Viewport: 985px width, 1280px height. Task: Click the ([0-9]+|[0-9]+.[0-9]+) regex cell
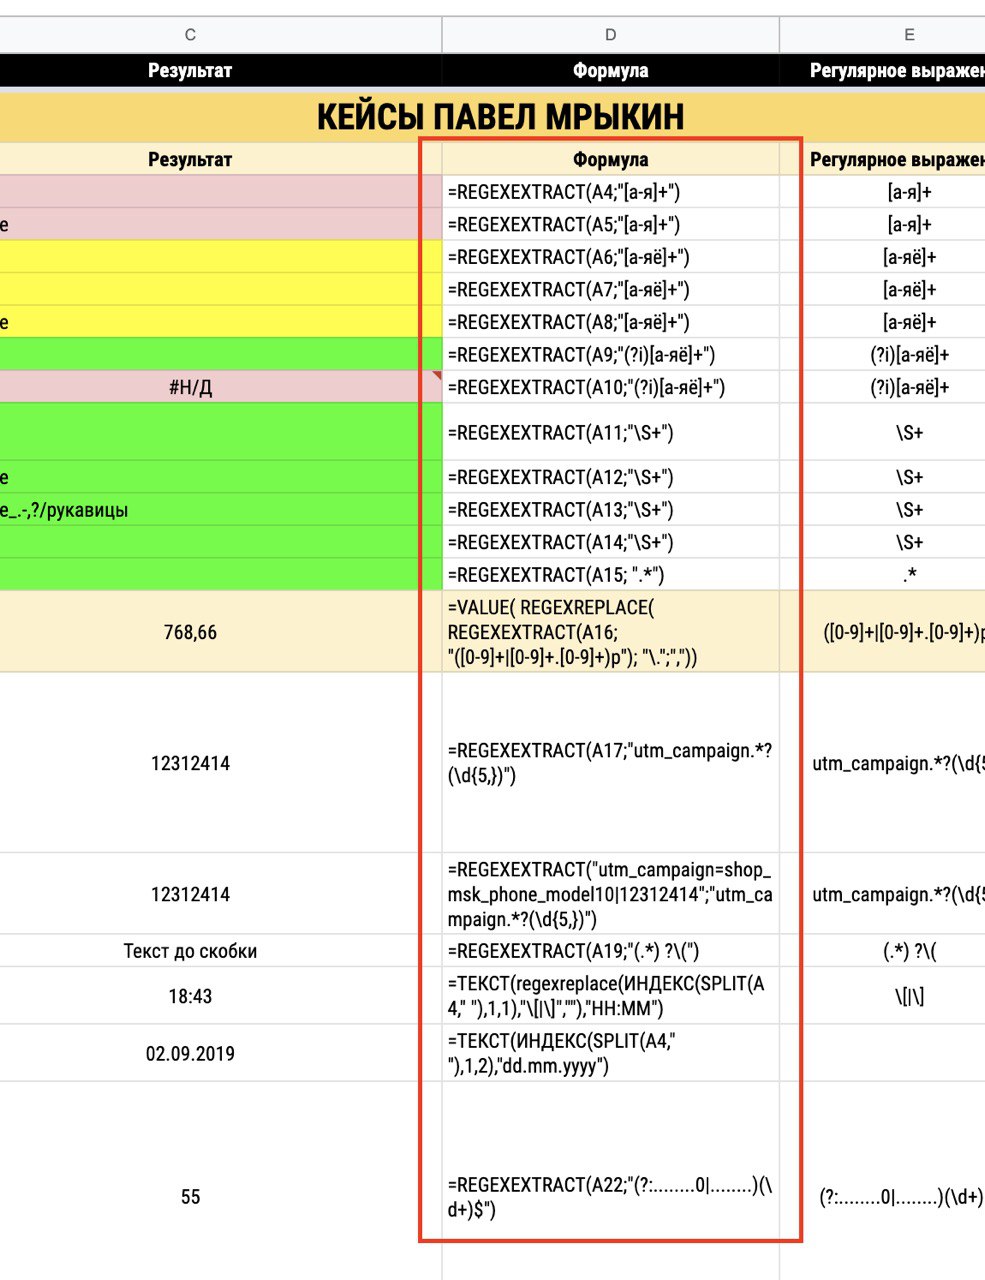tap(882, 632)
